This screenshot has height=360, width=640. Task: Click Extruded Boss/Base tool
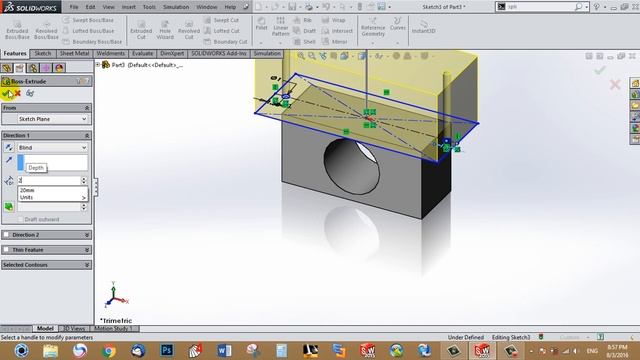point(17,30)
